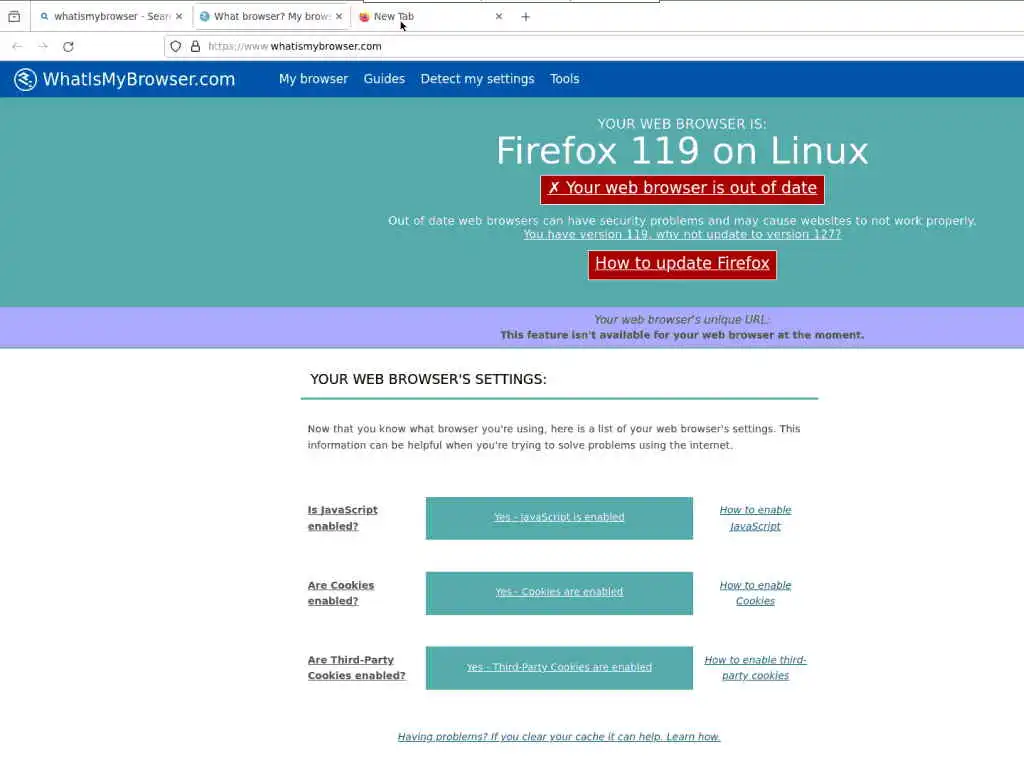This screenshot has width=1024, height=768.
Task: Click the update to version 127 link
Action: coord(682,234)
